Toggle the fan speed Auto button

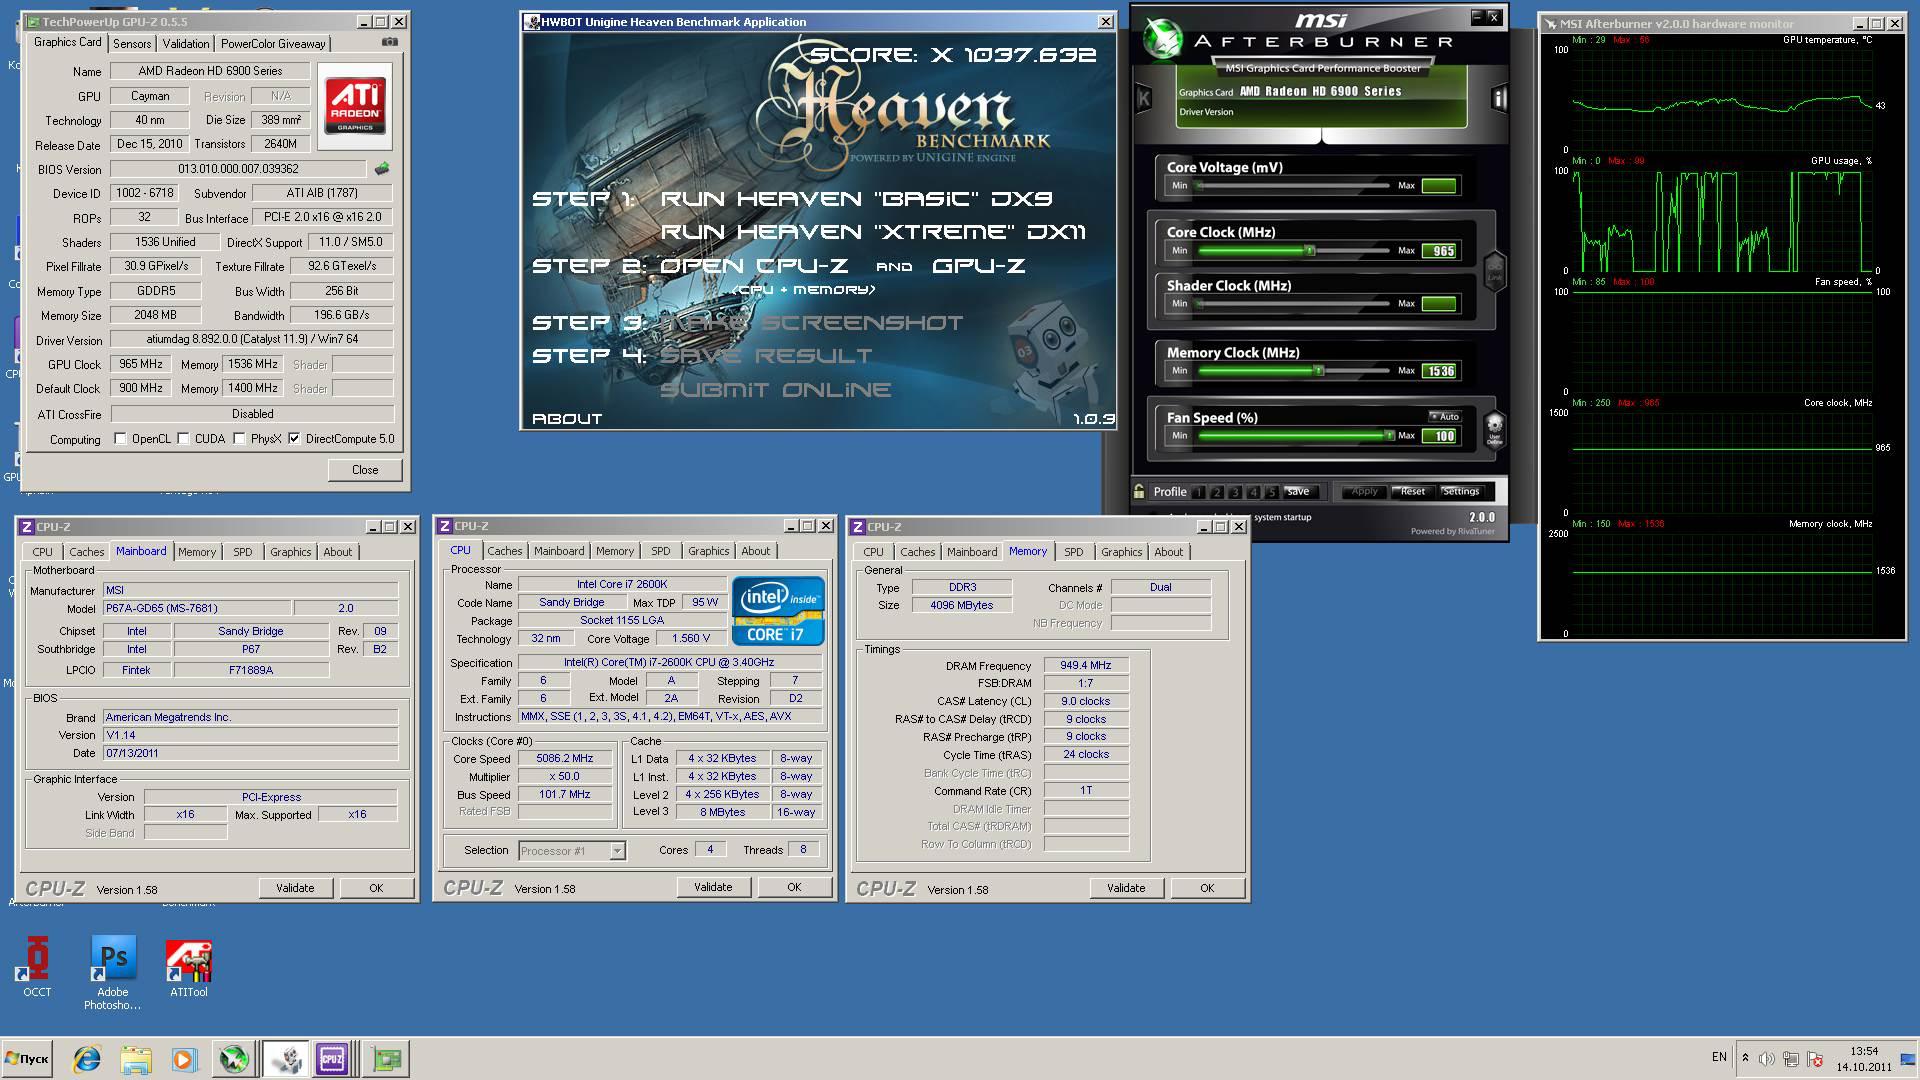pos(1445,416)
